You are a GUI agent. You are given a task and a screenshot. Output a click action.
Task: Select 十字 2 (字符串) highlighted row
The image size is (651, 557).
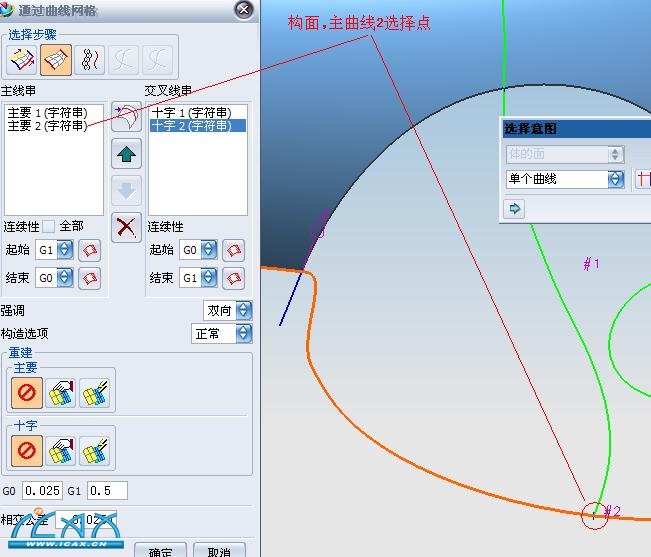click(x=198, y=125)
